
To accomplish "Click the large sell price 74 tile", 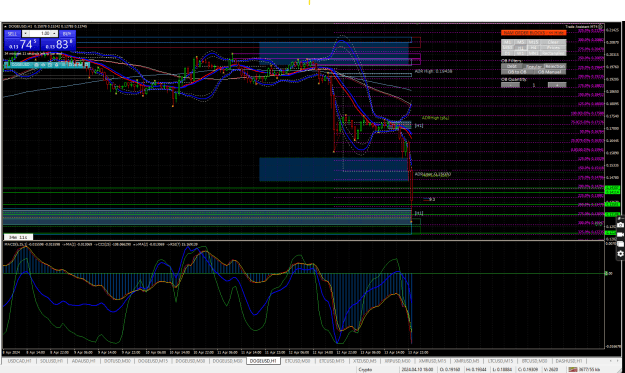I will (22, 44).
